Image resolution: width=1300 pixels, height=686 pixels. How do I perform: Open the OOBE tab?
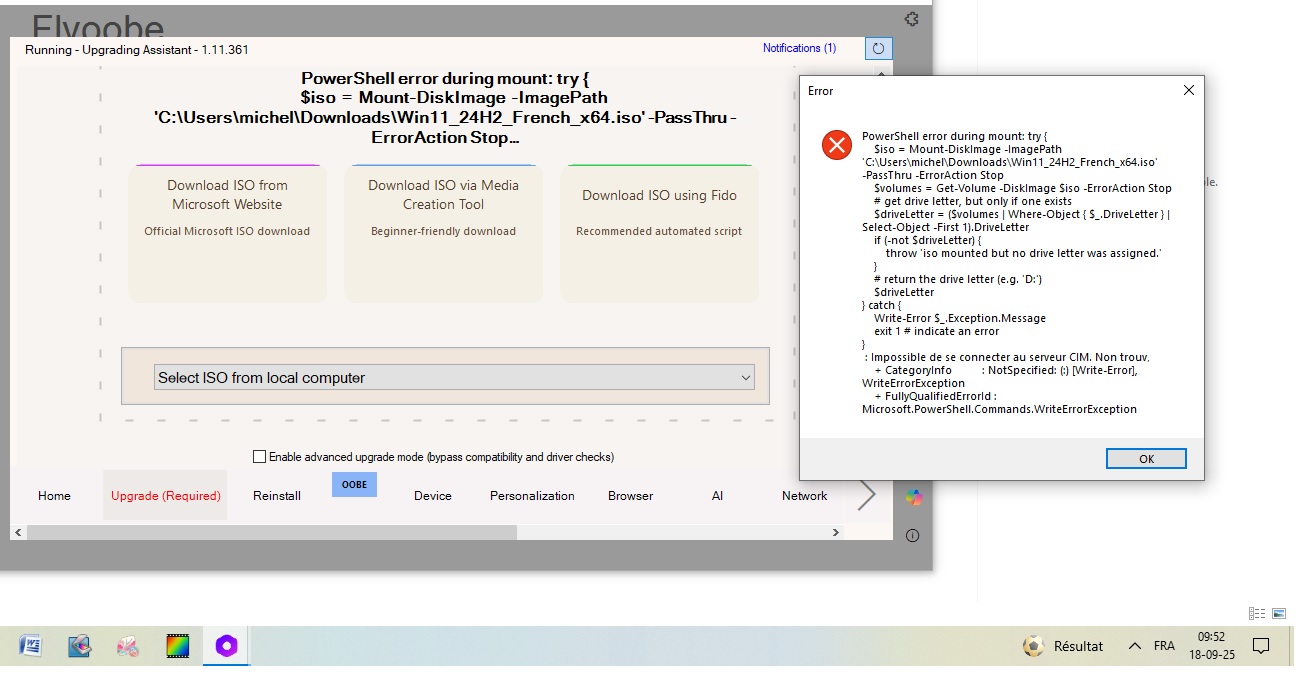[354, 485]
